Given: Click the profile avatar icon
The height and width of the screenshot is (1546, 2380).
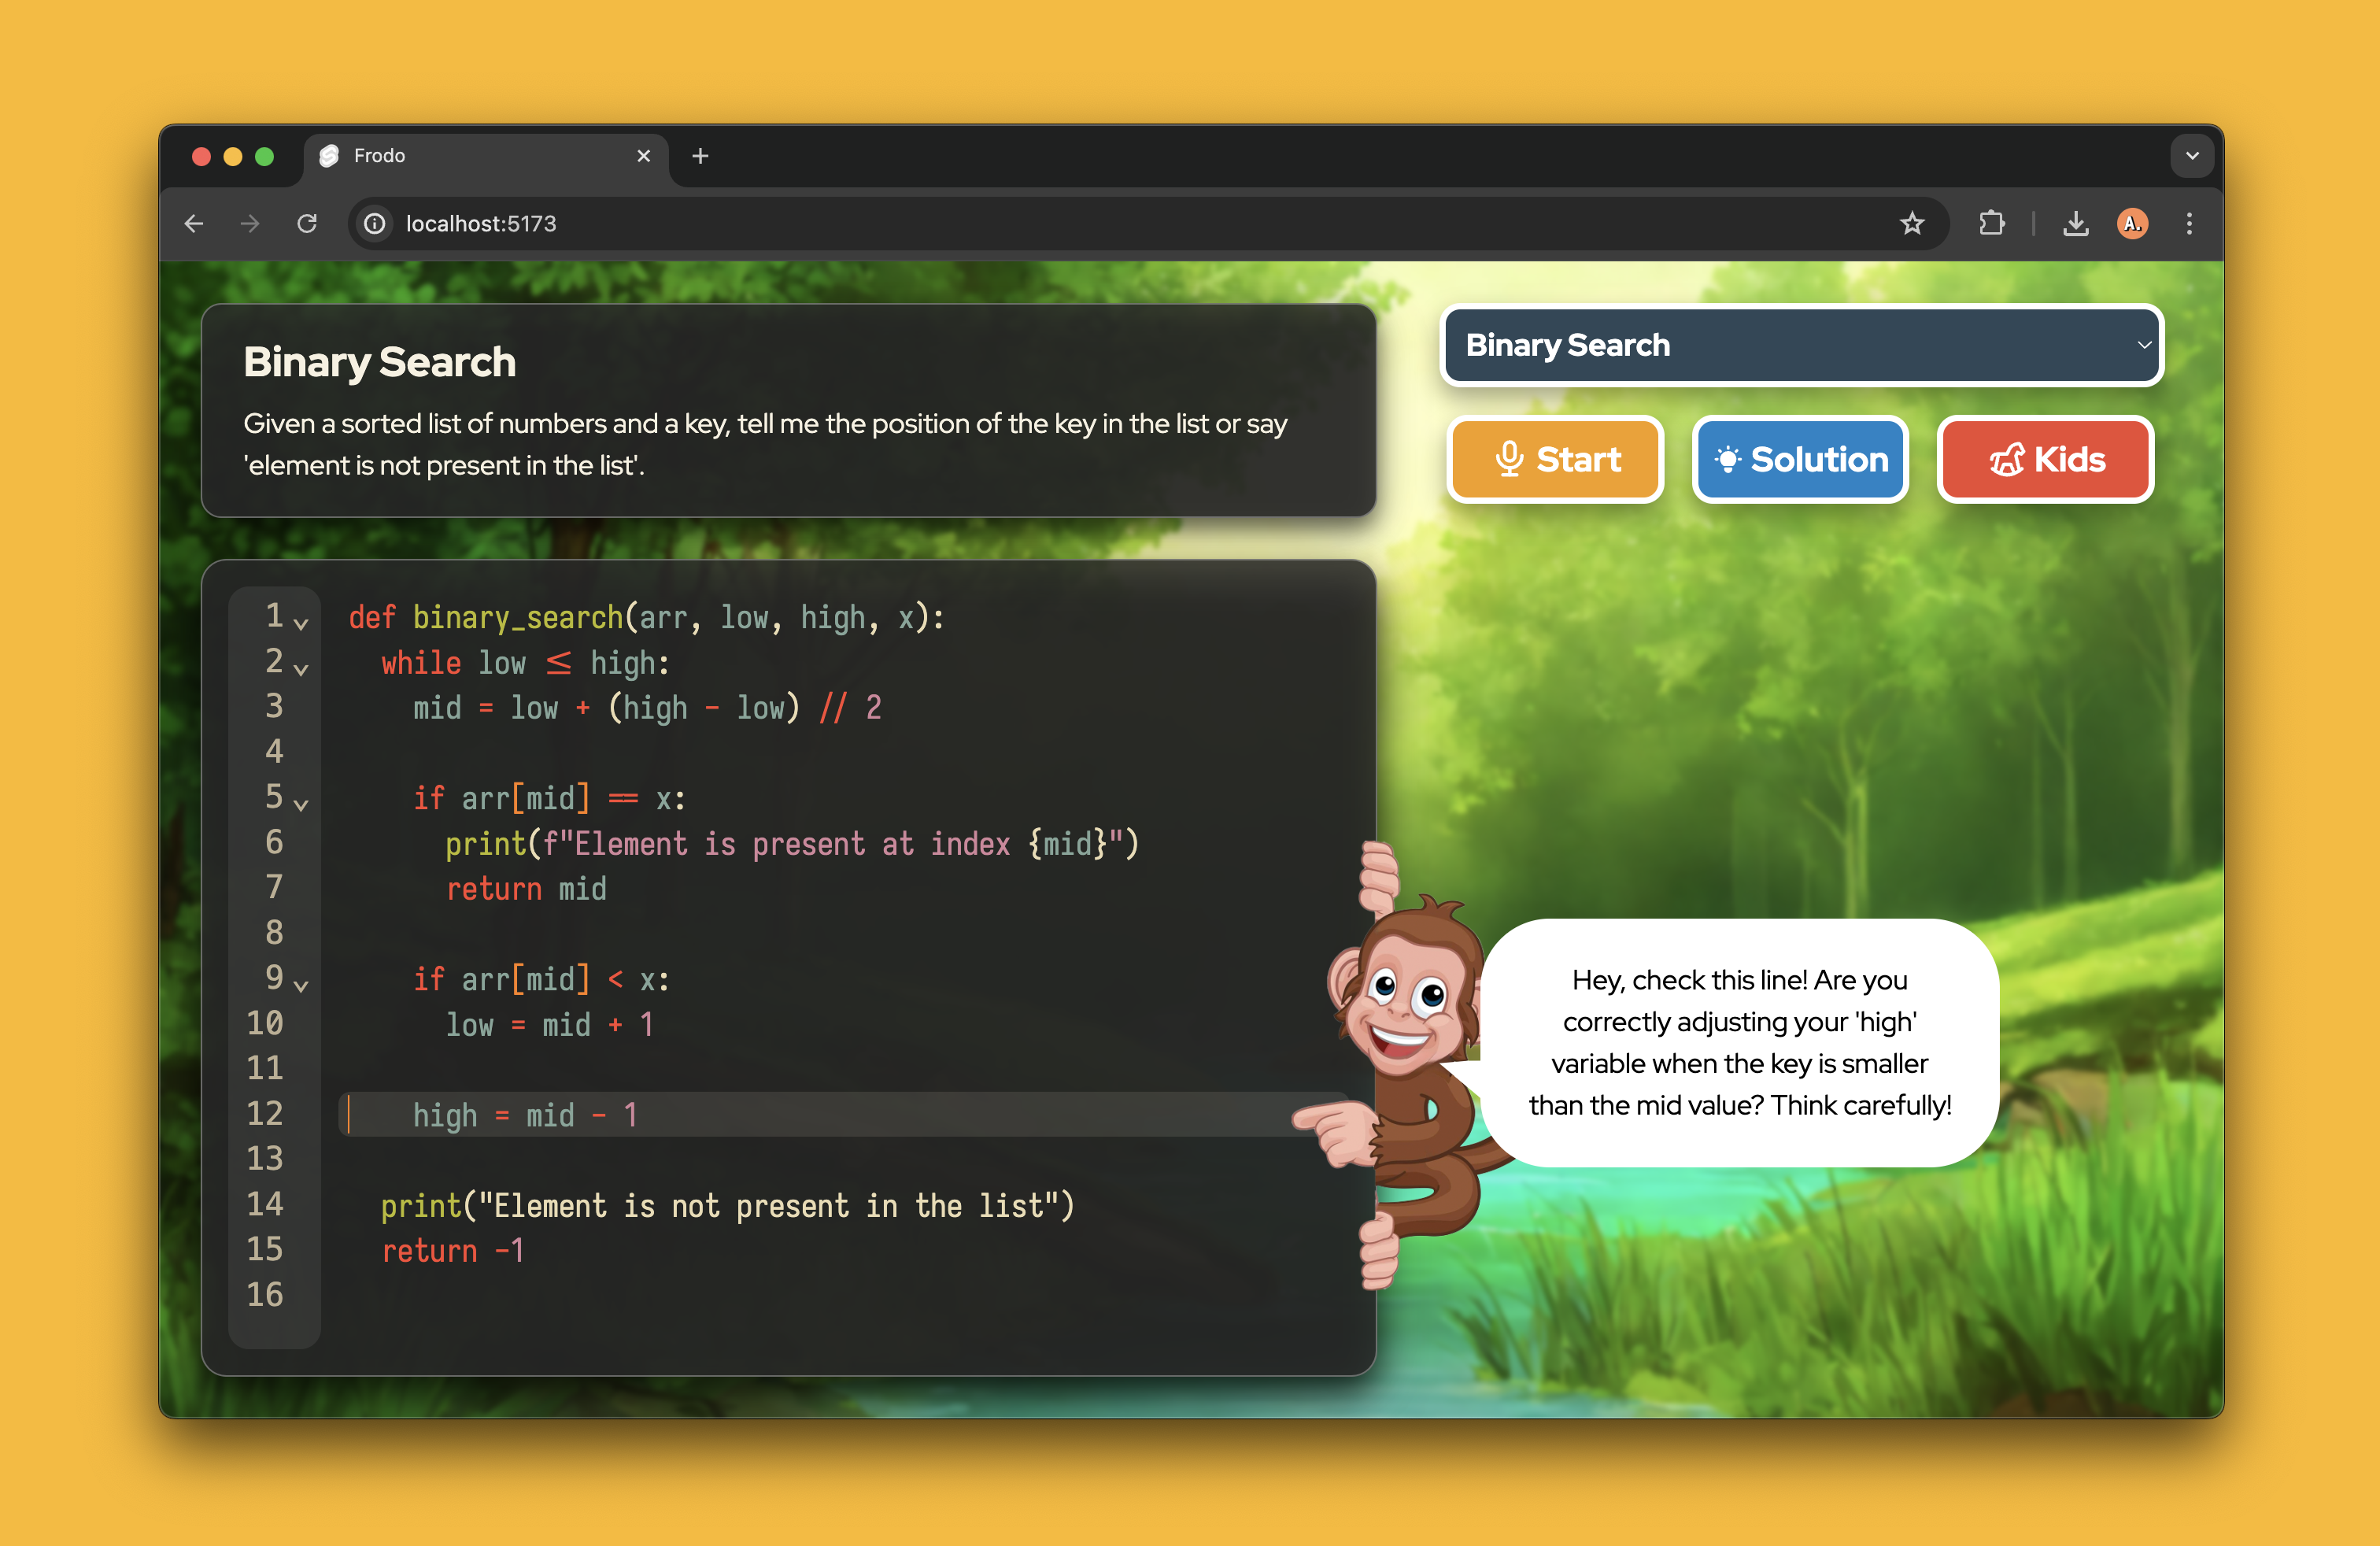Looking at the screenshot, I should tap(2131, 223).
